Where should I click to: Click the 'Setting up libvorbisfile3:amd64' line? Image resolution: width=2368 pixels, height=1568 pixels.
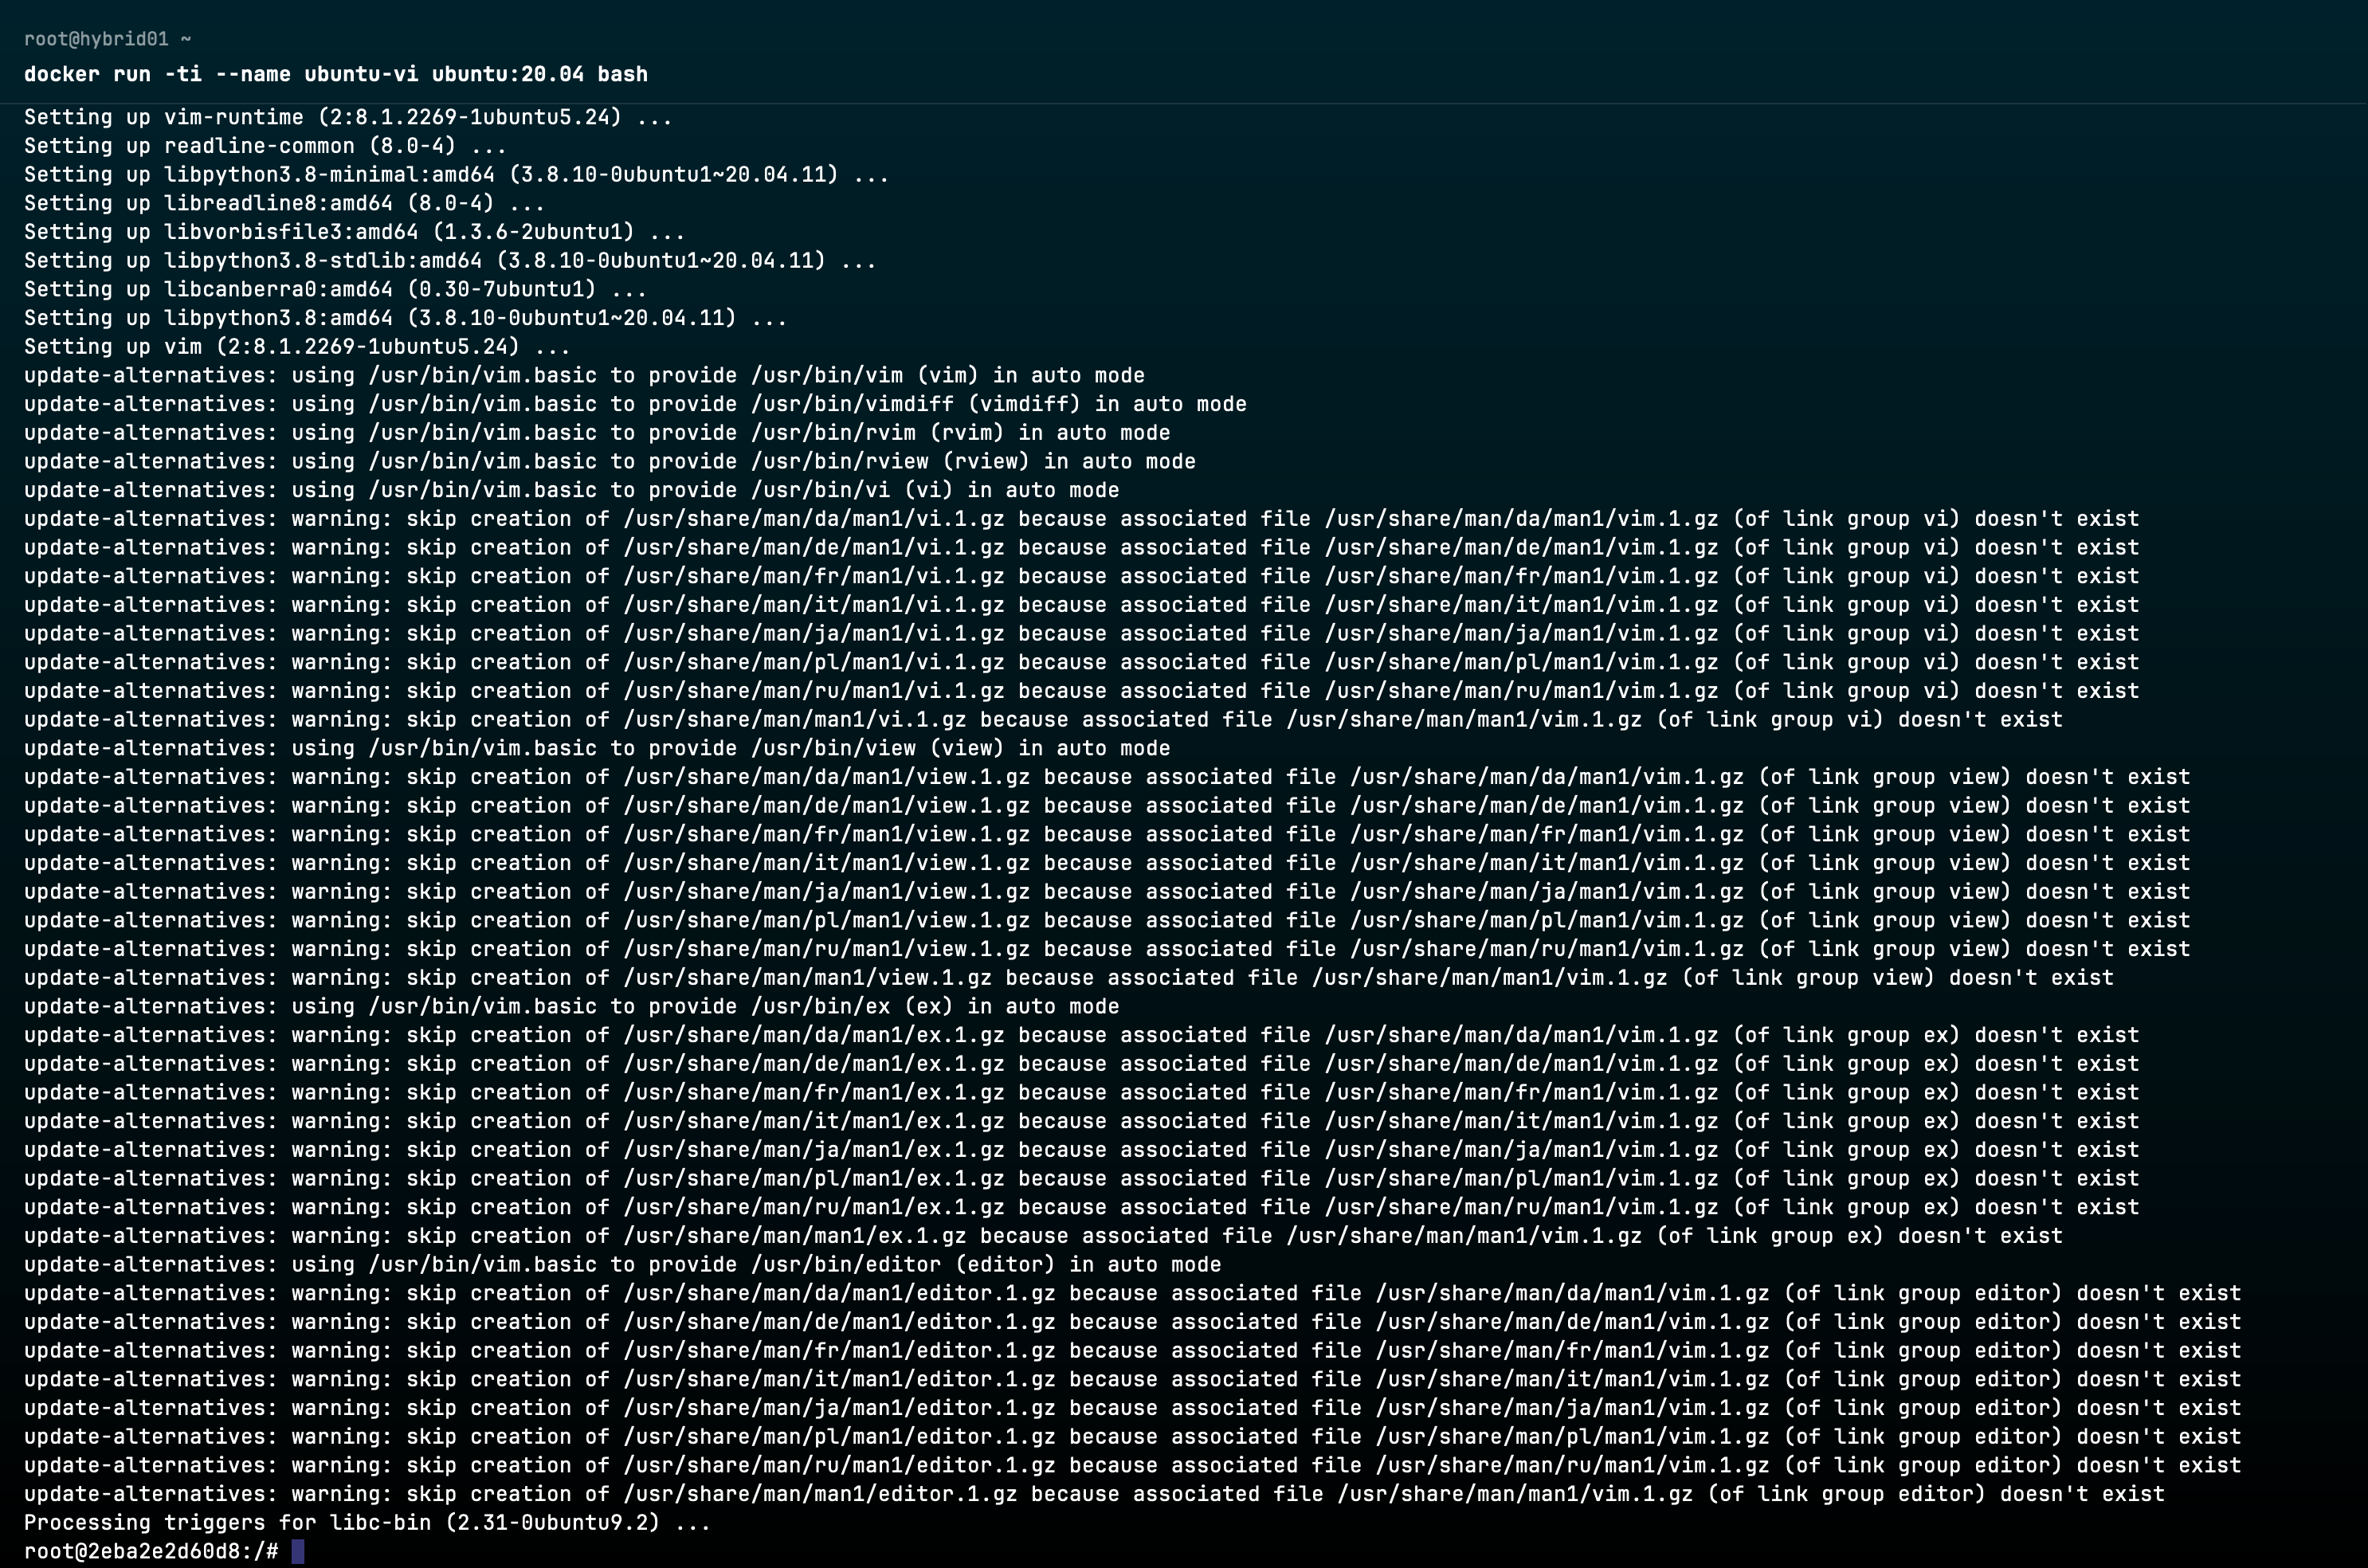point(354,232)
